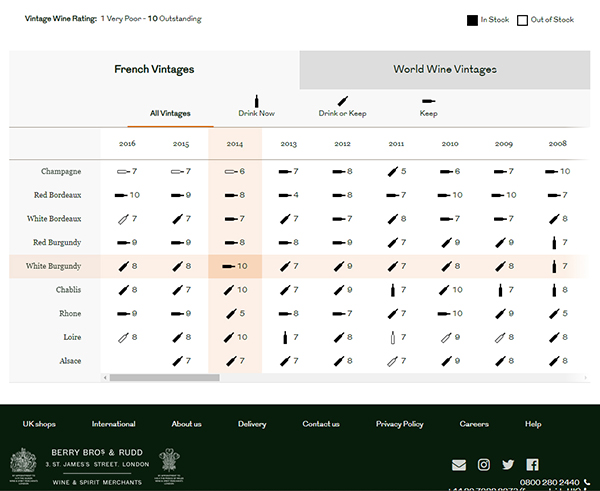The image size is (600, 491).
Task: Open the Delivery footer link
Action: (252, 424)
